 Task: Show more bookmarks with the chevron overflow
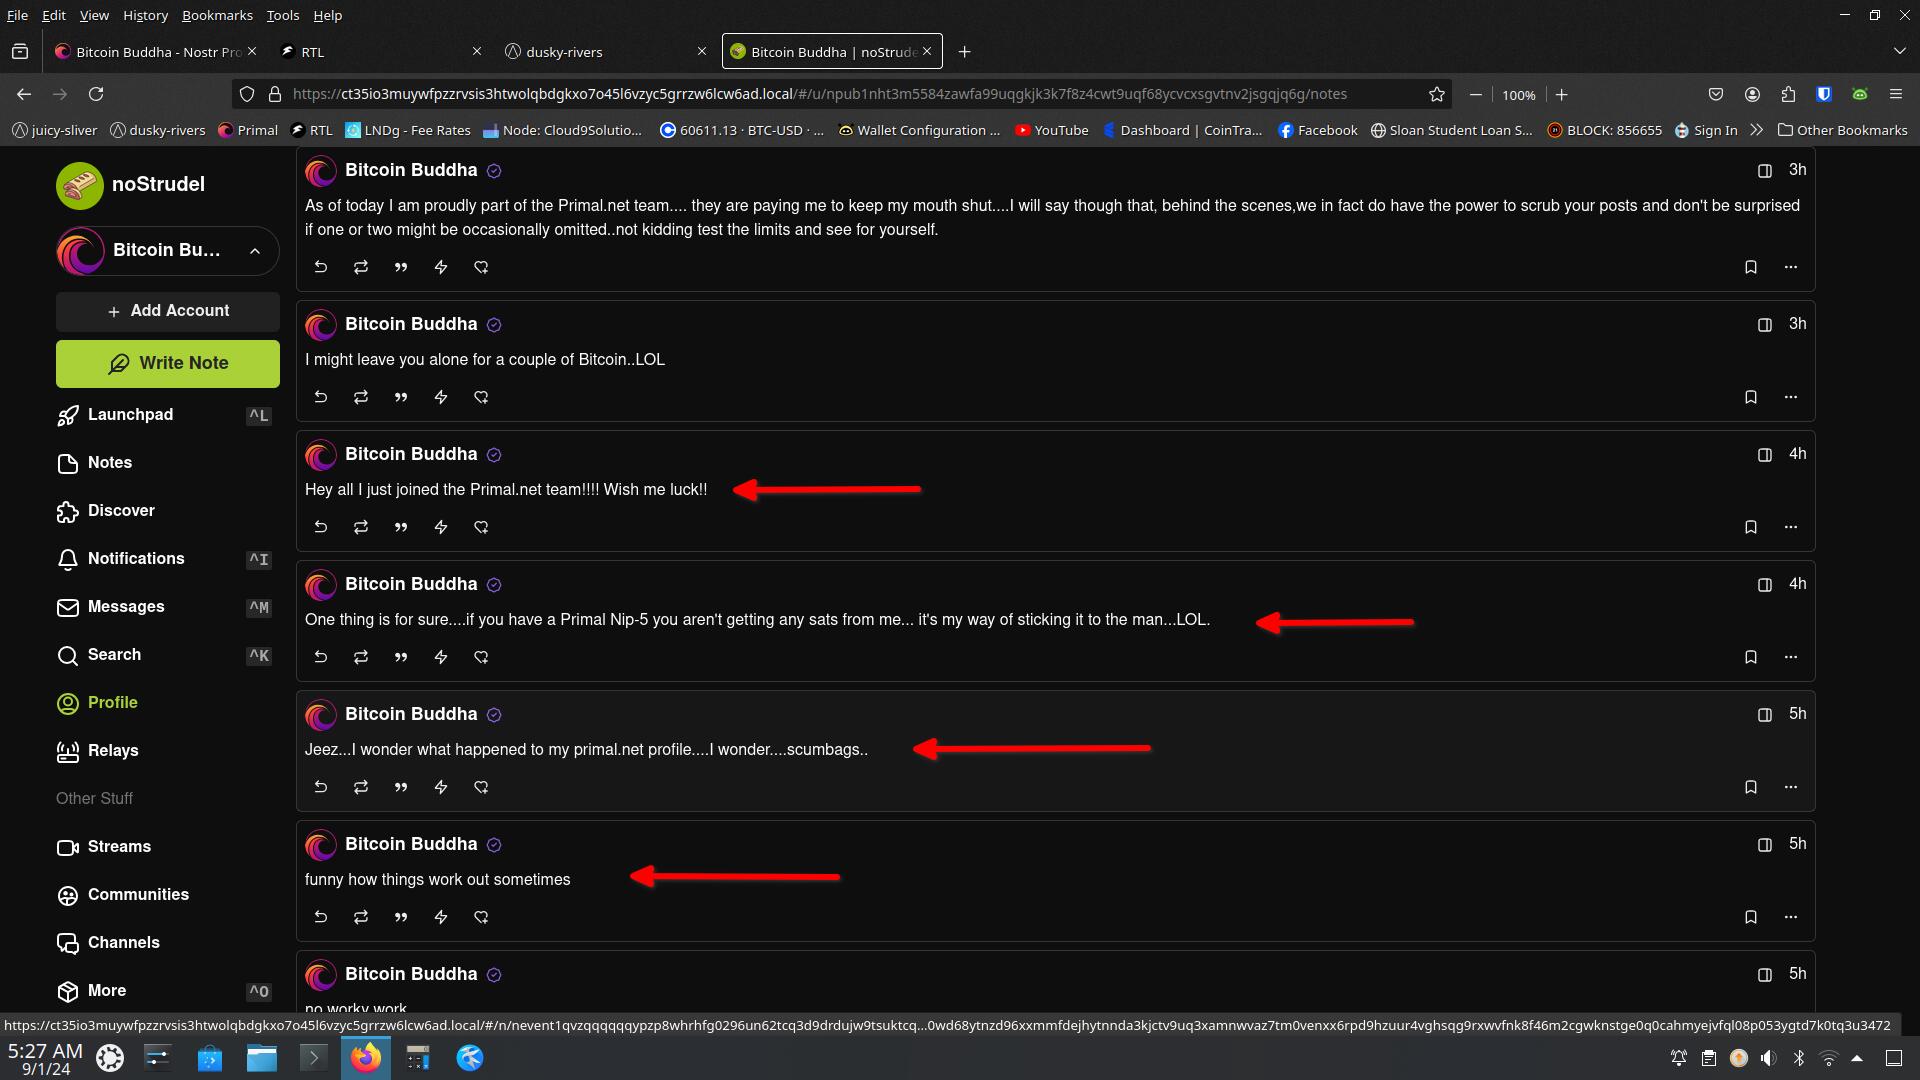pyautogui.click(x=1757, y=130)
